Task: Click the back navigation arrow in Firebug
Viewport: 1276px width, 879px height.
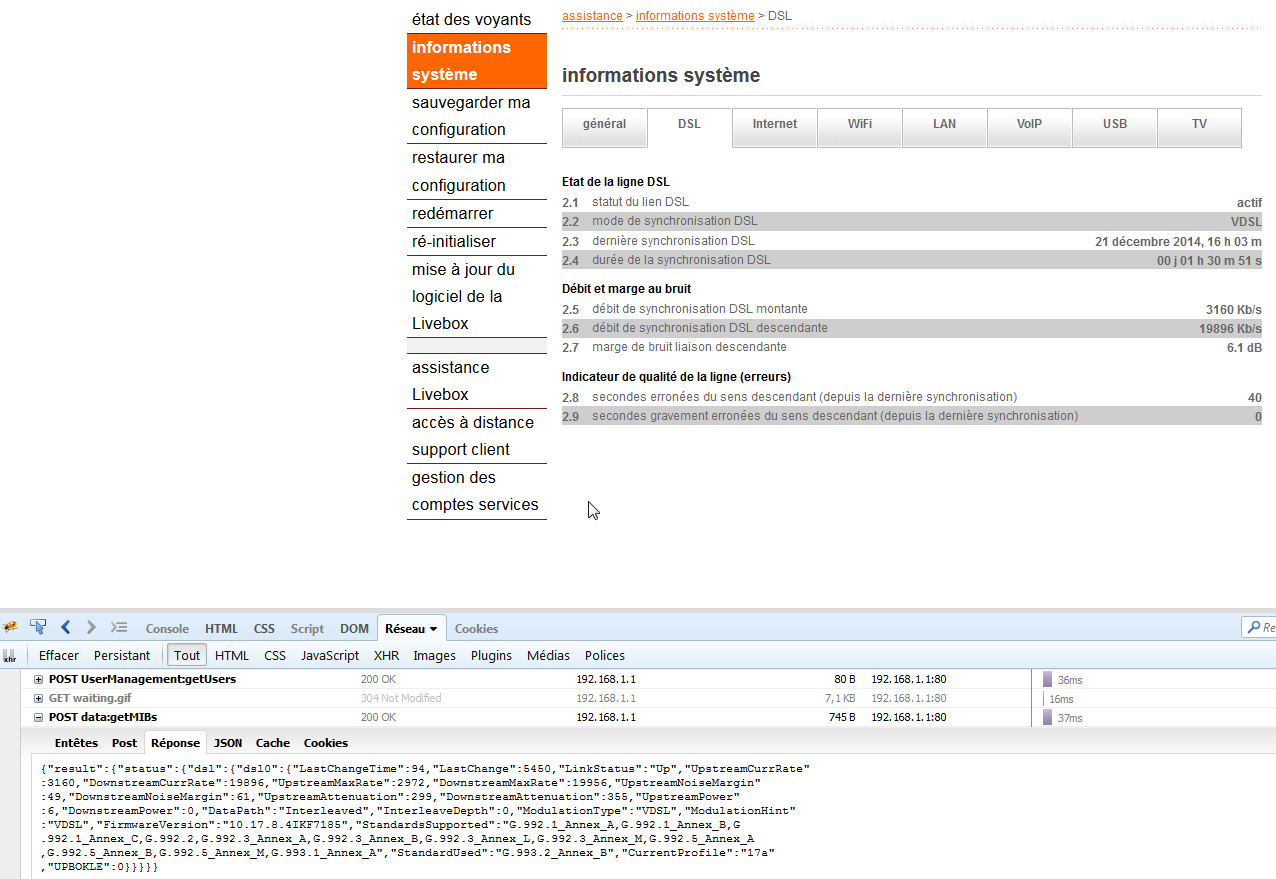Action: coord(65,628)
